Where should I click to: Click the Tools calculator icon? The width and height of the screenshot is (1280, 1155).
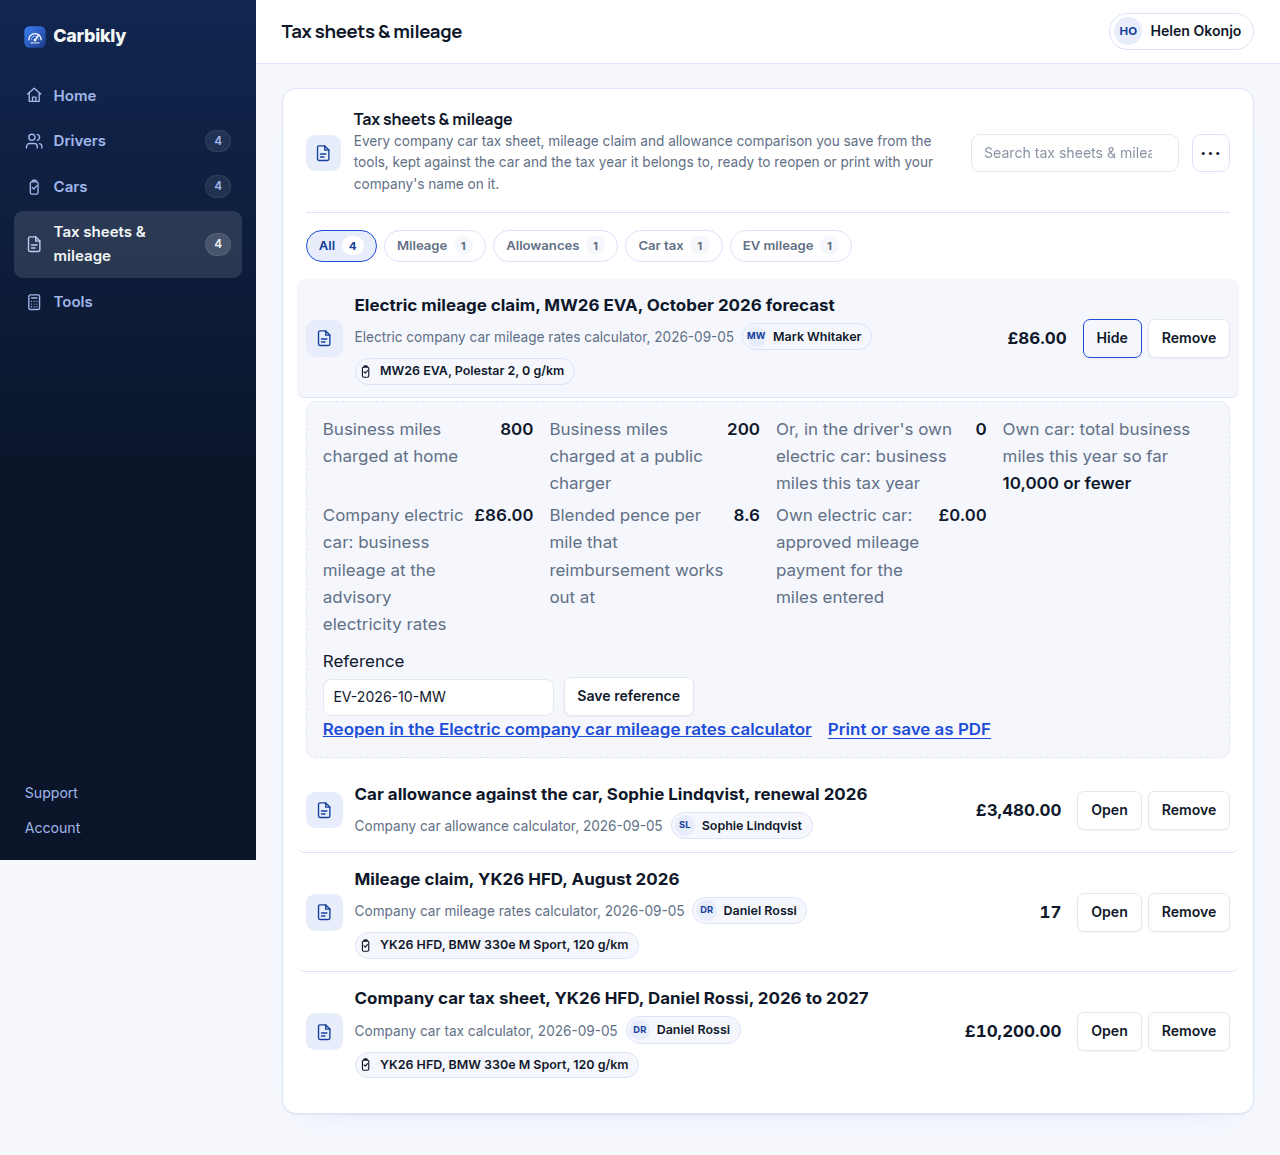tap(34, 302)
